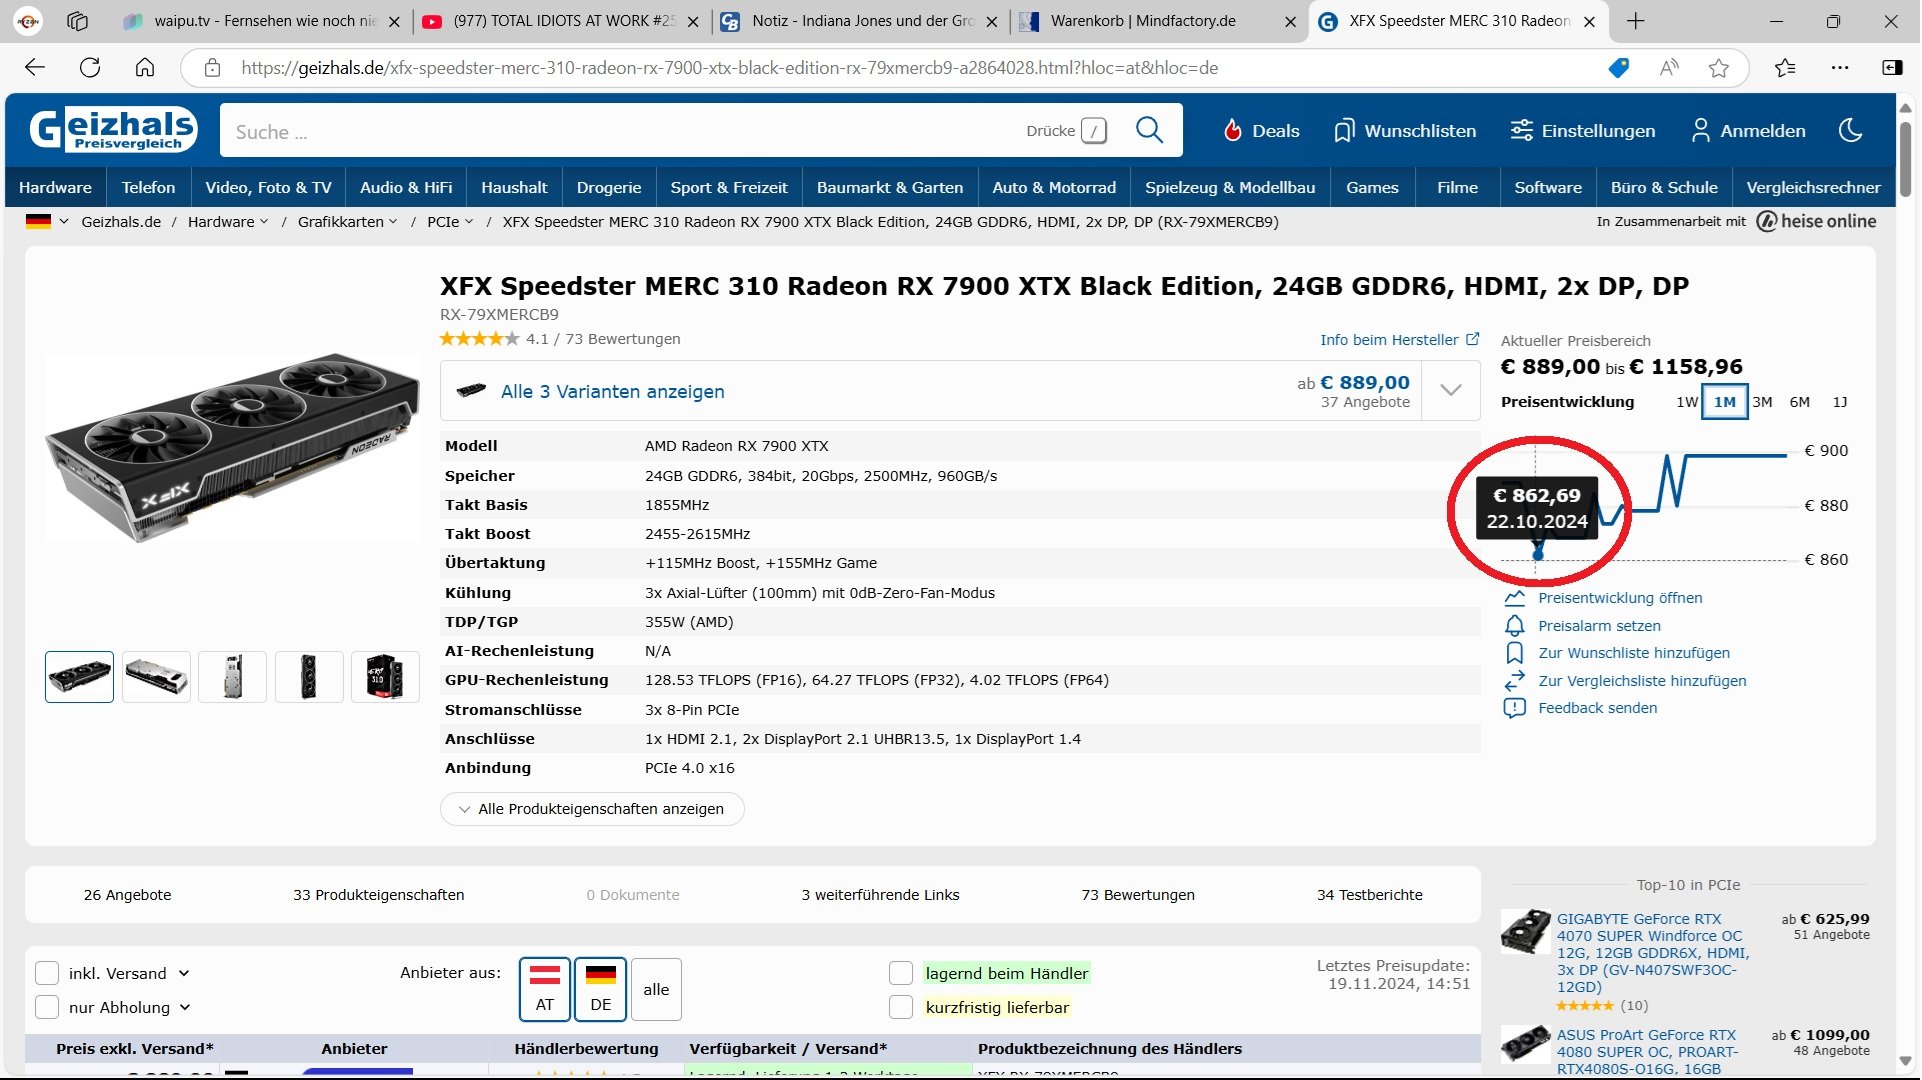Click browser refresh icon
Viewport: 1922px width, 1080px height.
(90, 68)
